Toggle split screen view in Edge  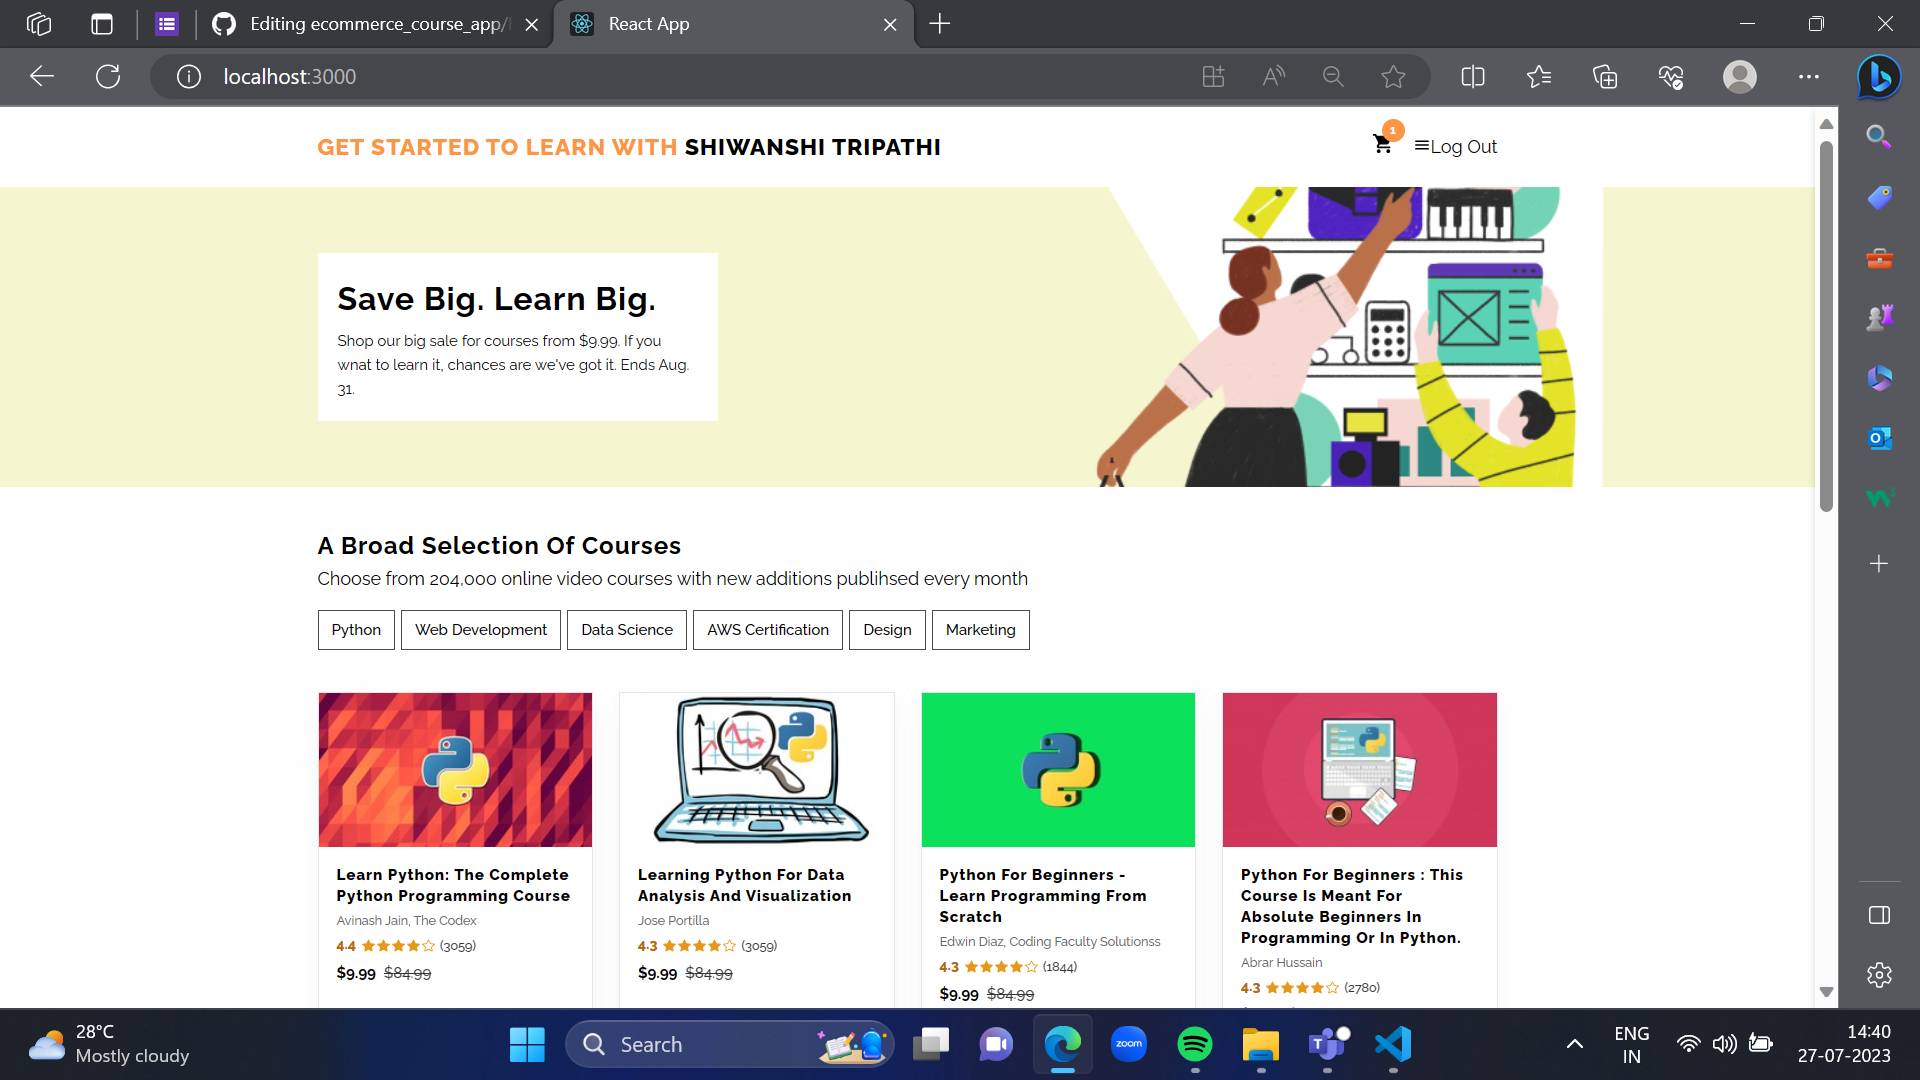(x=1472, y=76)
